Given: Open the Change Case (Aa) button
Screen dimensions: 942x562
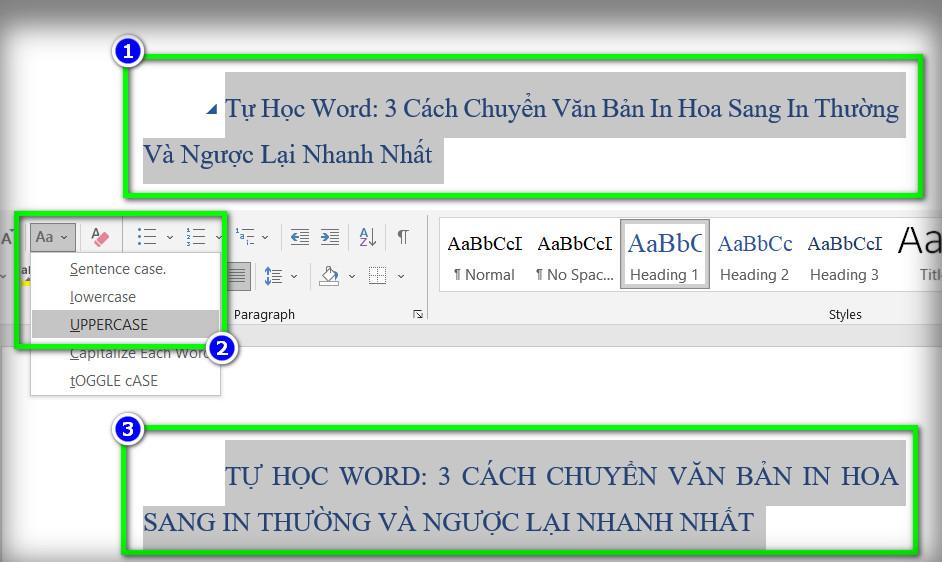Looking at the screenshot, I should [52, 237].
